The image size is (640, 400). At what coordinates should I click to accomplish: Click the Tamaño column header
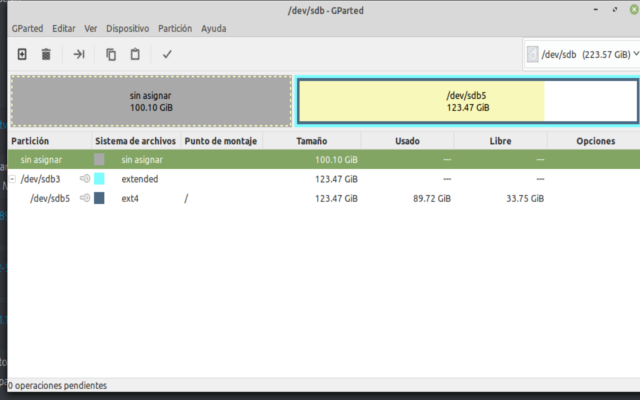[312, 141]
